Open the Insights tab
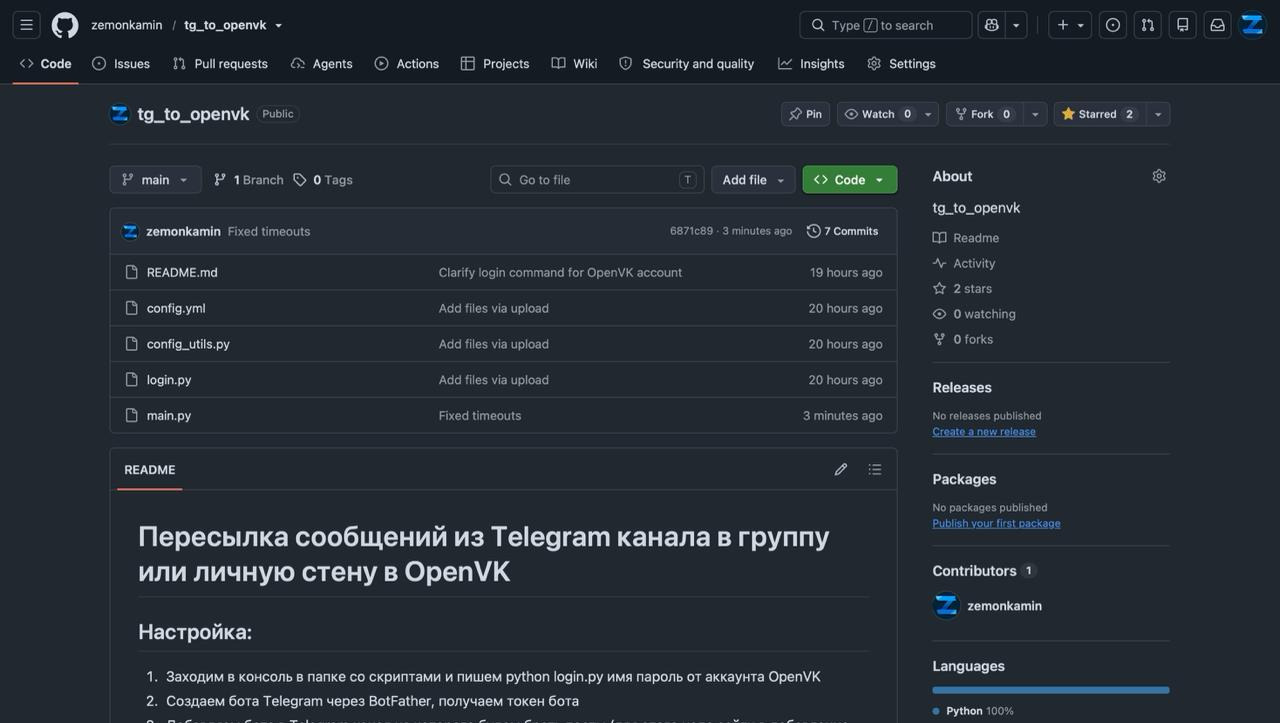Image resolution: width=1280 pixels, height=723 pixels. (811, 64)
